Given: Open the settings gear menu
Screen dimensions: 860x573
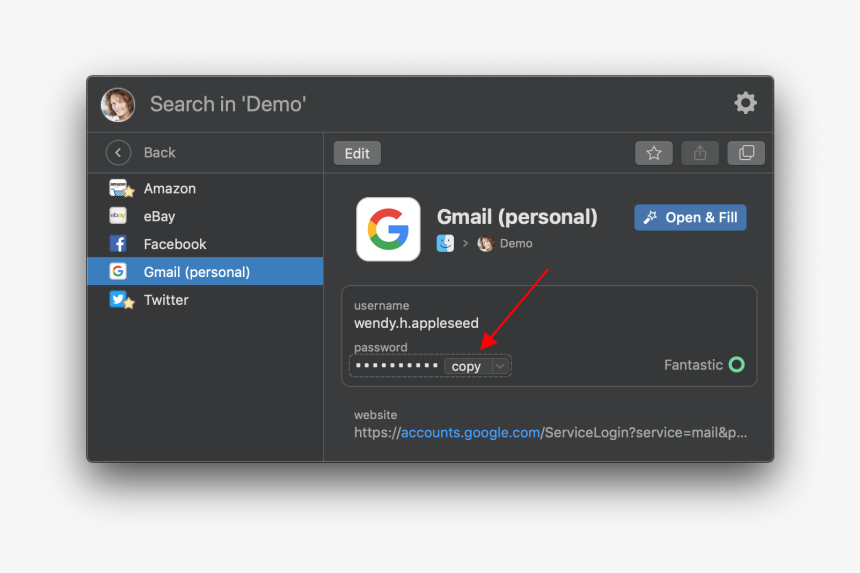Looking at the screenshot, I should coord(745,103).
